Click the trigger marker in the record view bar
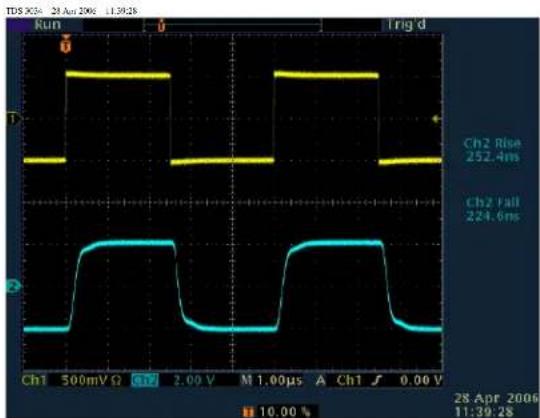Viewport: 540px width, 418px height. click(x=161, y=26)
